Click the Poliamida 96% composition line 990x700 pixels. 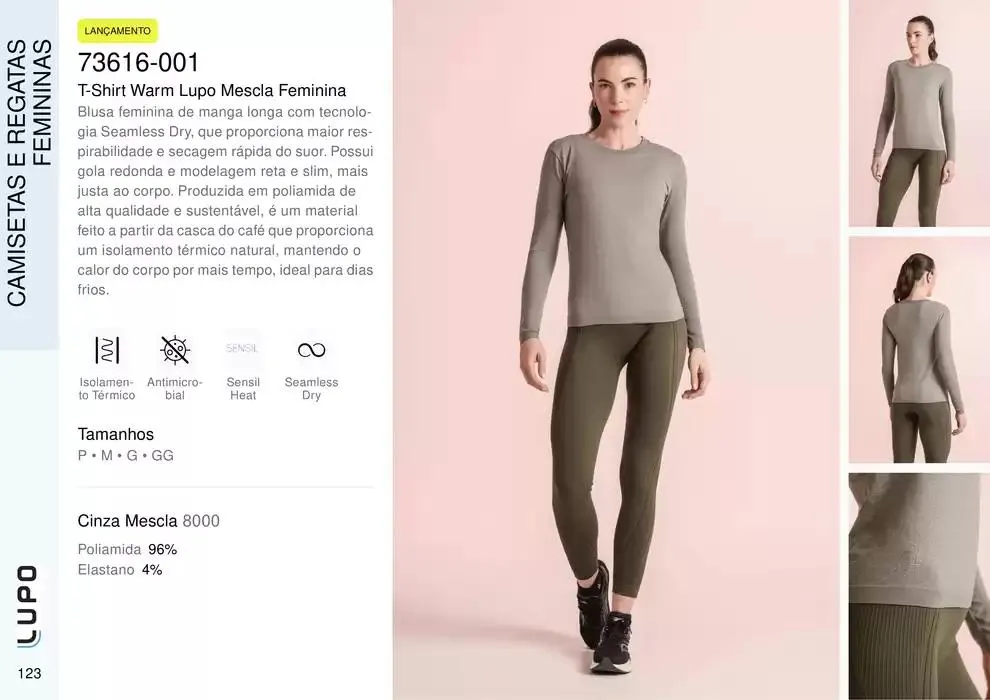point(128,549)
